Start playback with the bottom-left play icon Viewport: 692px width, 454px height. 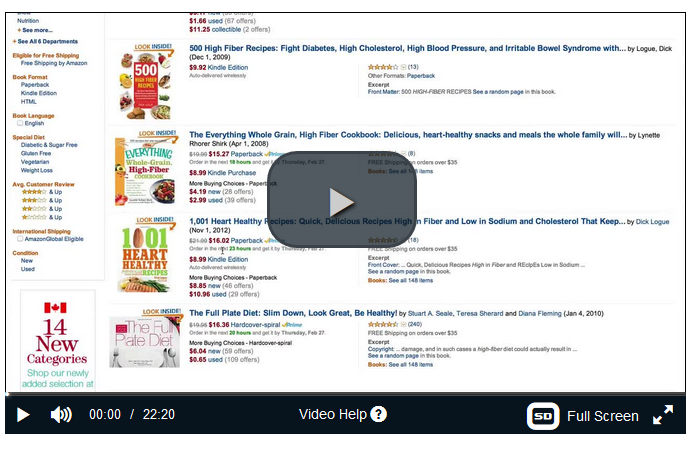click(x=23, y=415)
